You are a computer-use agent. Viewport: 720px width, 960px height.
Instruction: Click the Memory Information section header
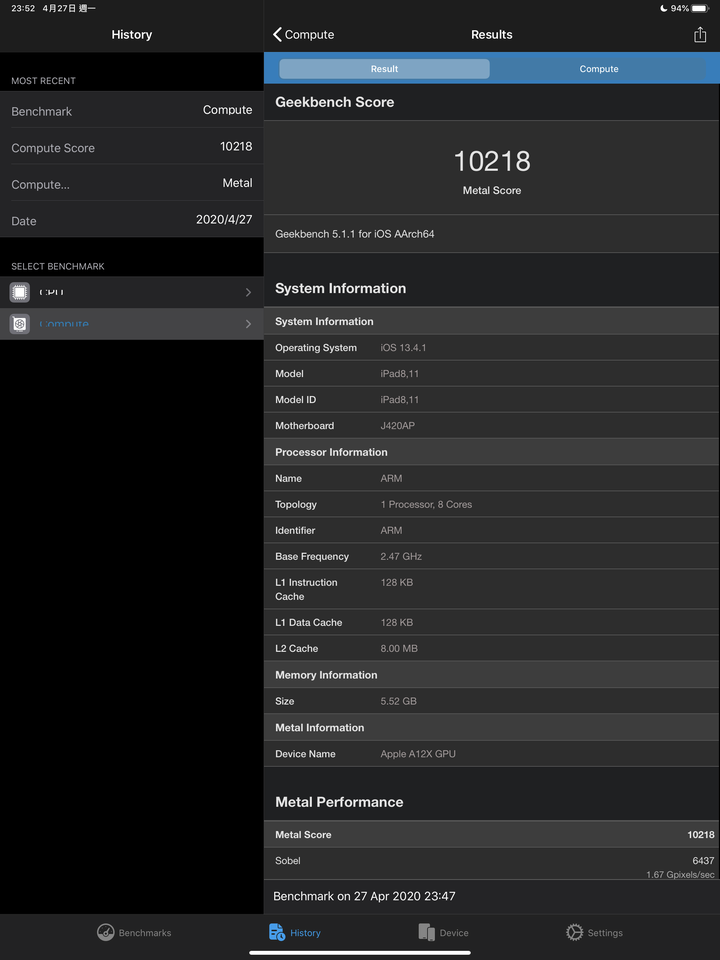(492, 675)
